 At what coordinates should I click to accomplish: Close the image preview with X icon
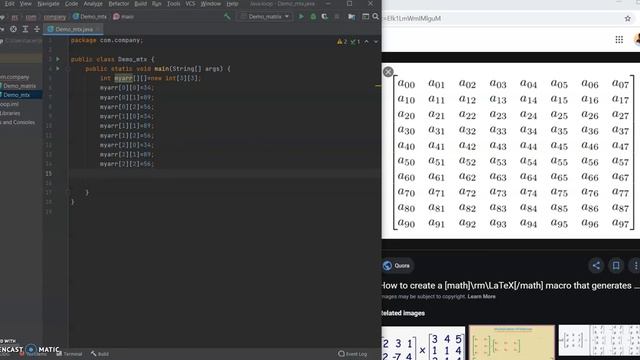388,72
